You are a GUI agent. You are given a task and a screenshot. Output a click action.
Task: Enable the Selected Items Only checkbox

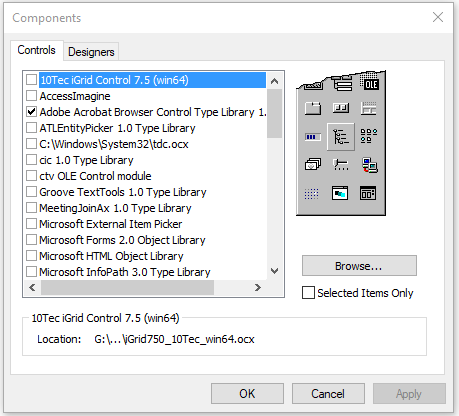(308, 292)
